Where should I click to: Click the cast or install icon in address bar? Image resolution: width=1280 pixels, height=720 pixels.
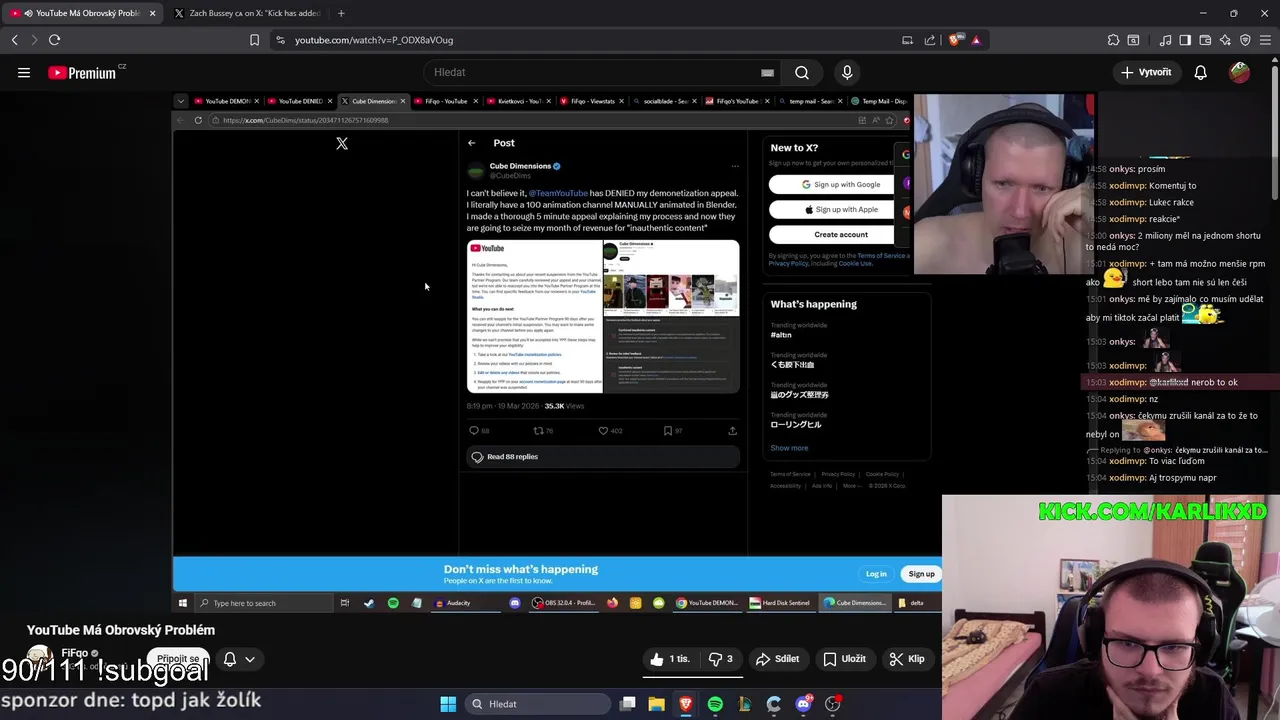(x=907, y=40)
